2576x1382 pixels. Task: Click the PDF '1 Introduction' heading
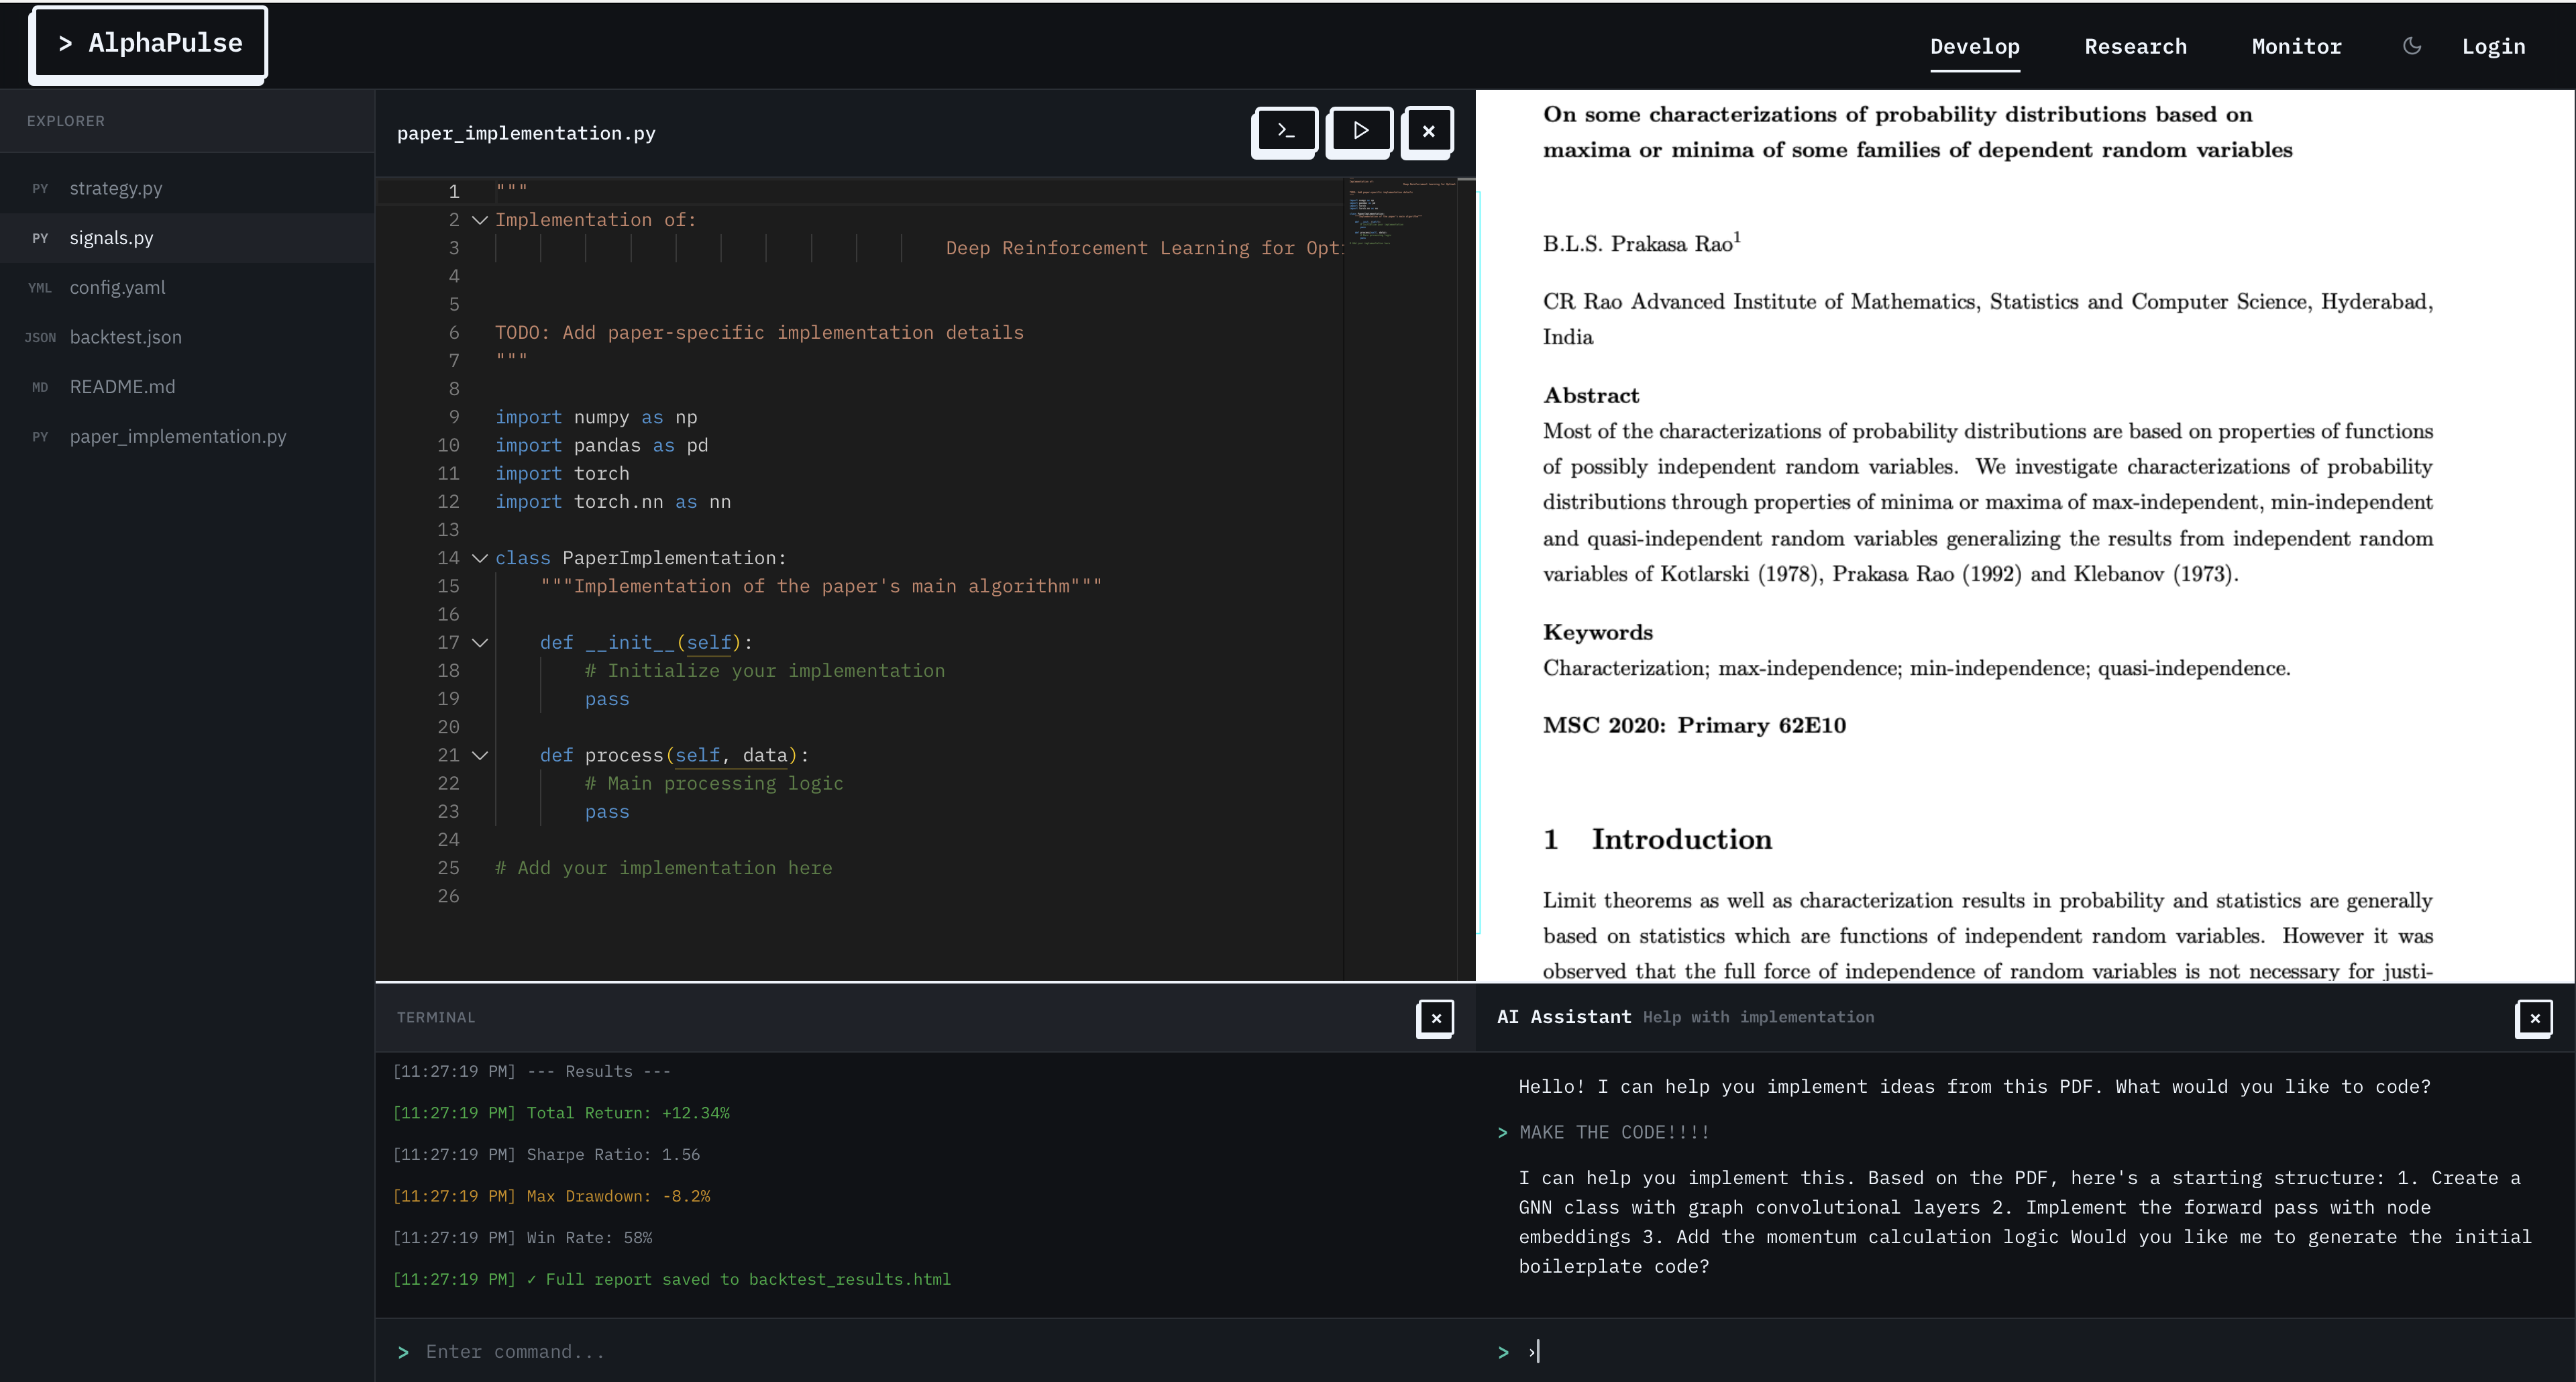pos(1657,839)
